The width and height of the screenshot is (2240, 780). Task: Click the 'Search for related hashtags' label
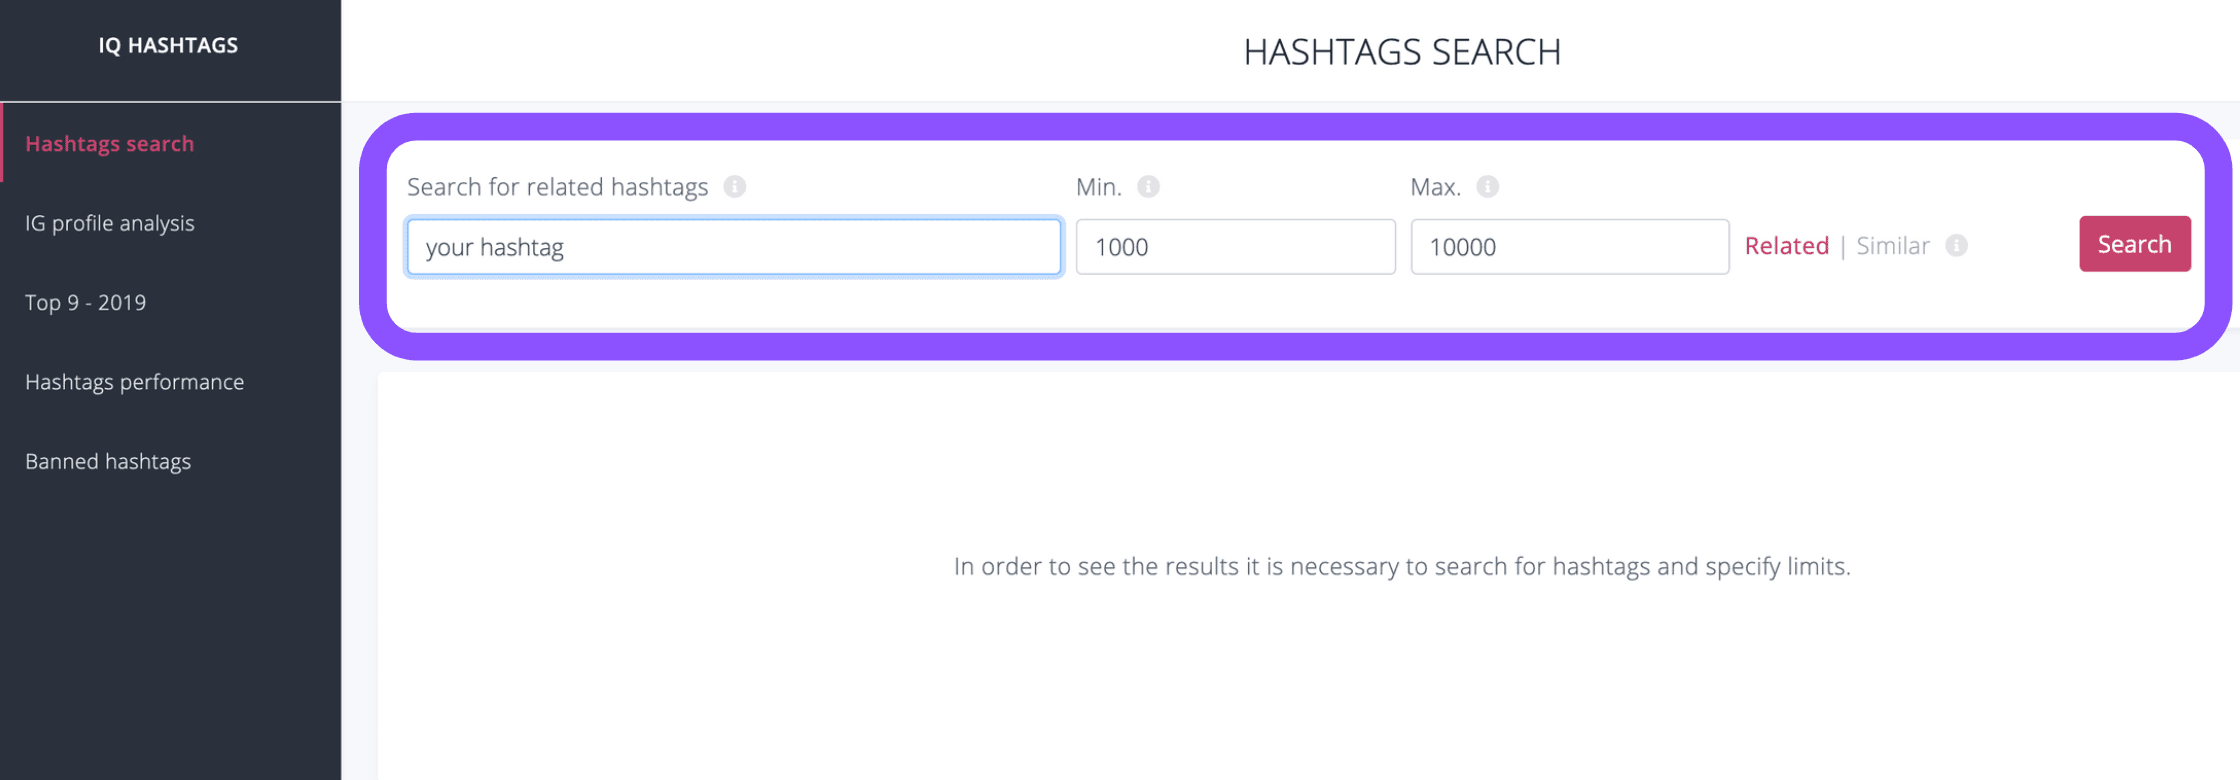click(558, 187)
